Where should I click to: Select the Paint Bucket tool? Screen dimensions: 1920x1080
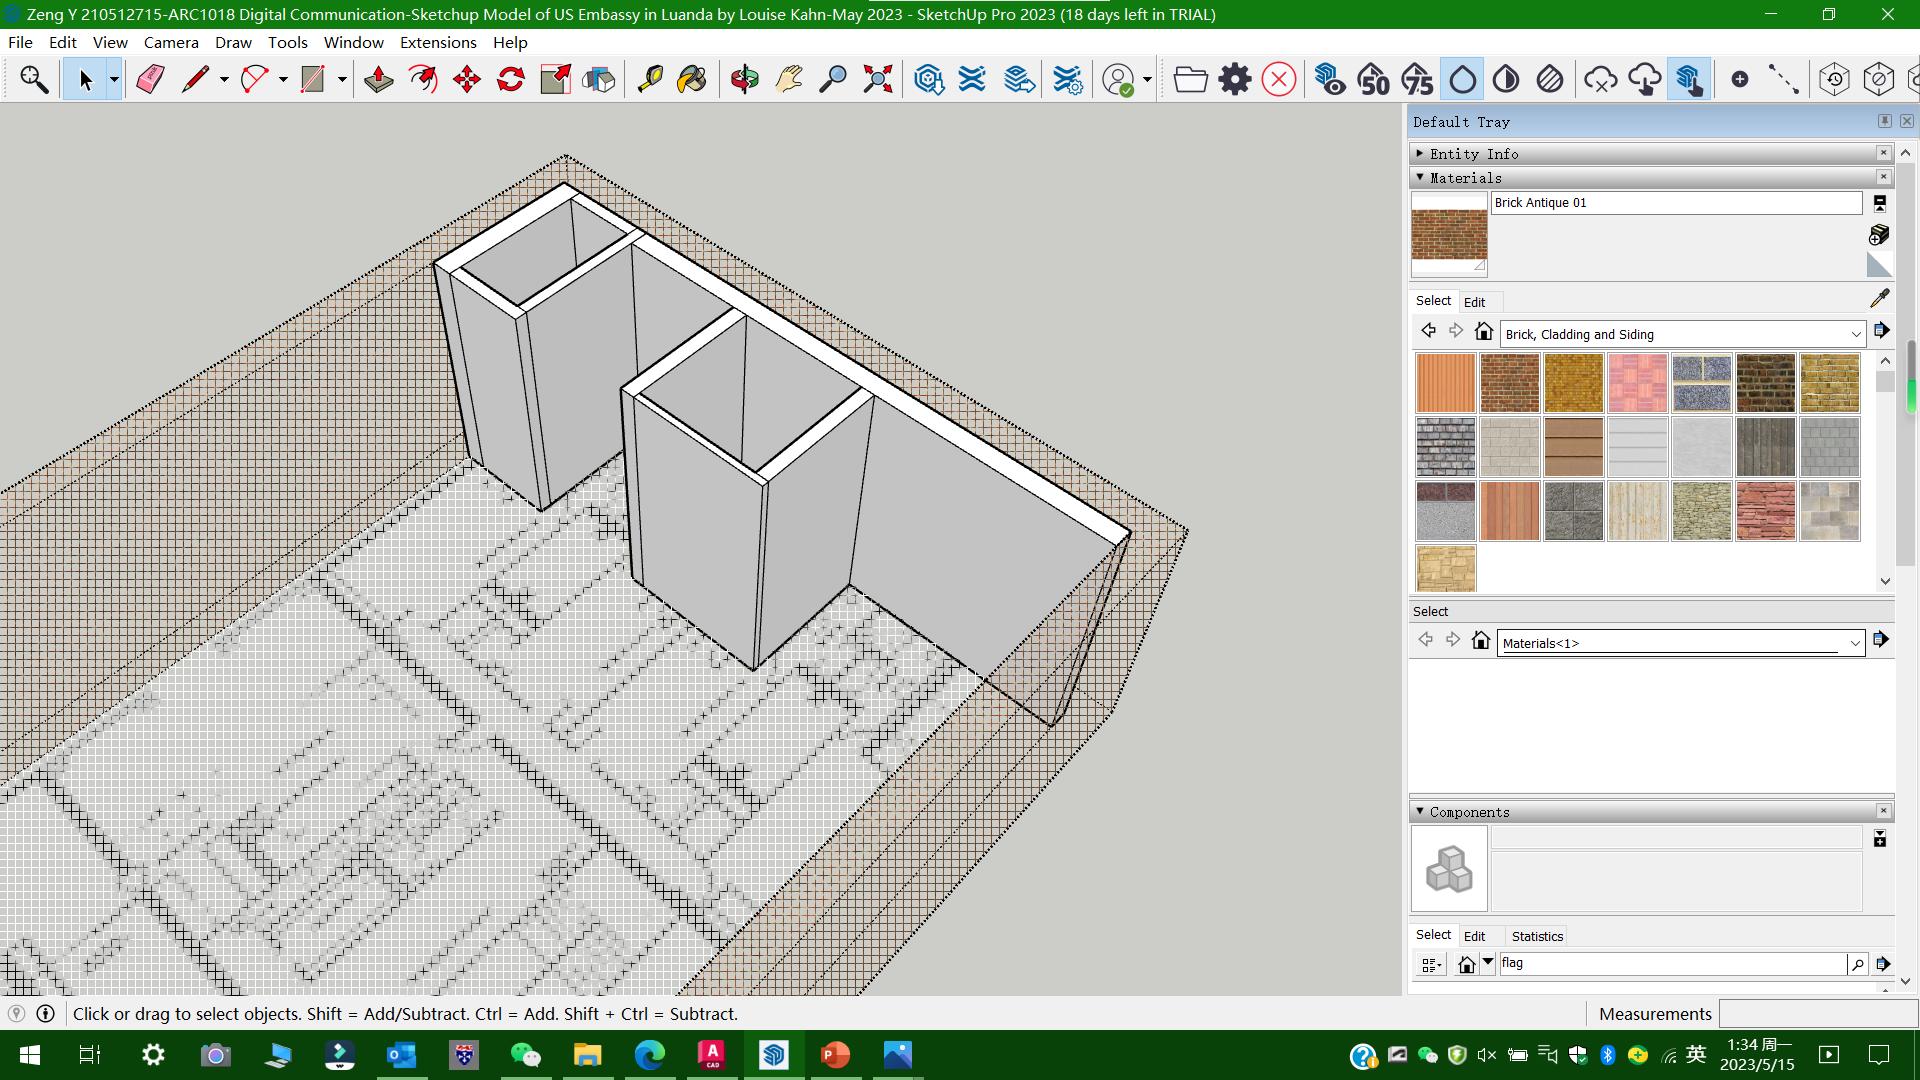point(692,79)
